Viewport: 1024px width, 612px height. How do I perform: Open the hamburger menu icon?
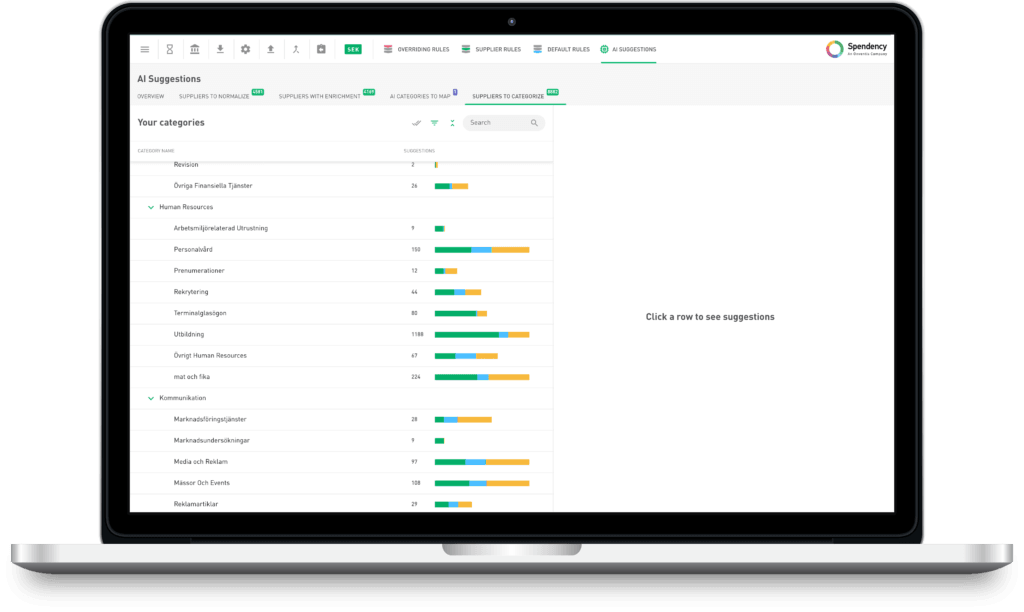pyautogui.click(x=145, y=49)
